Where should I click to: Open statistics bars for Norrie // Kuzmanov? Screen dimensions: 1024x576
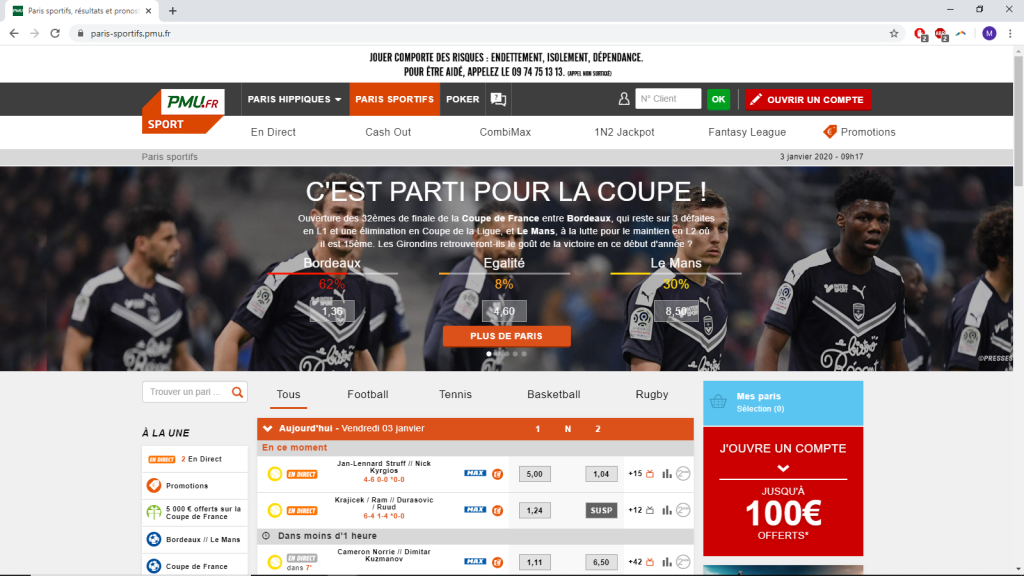point(667,562)
